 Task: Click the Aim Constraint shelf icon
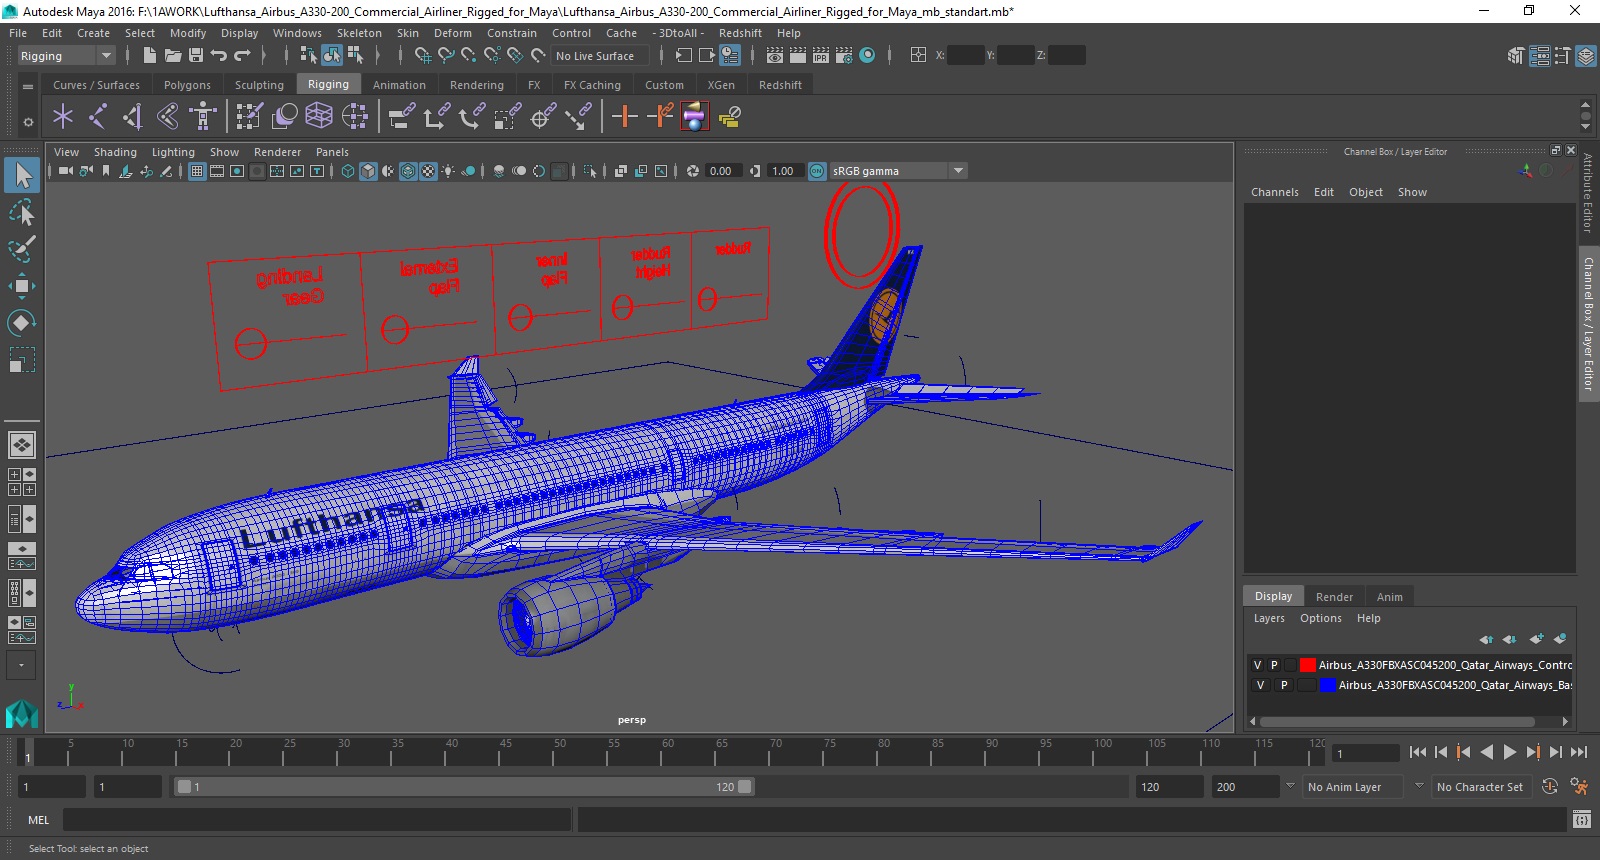[543, 117]
